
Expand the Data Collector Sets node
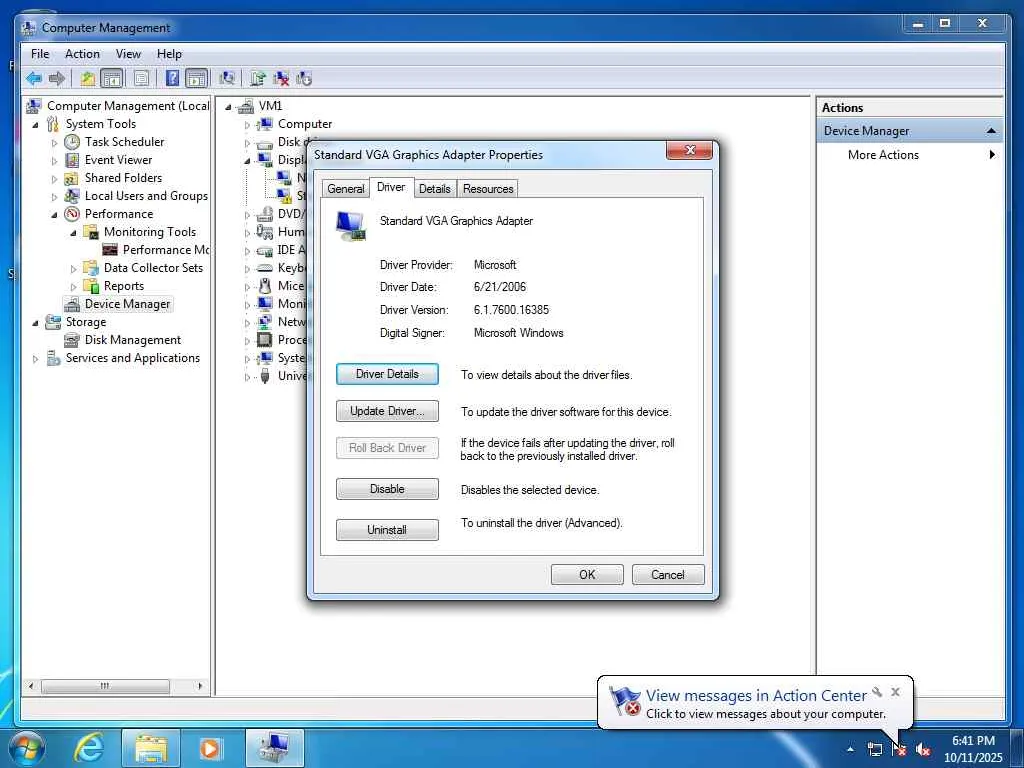73,268
